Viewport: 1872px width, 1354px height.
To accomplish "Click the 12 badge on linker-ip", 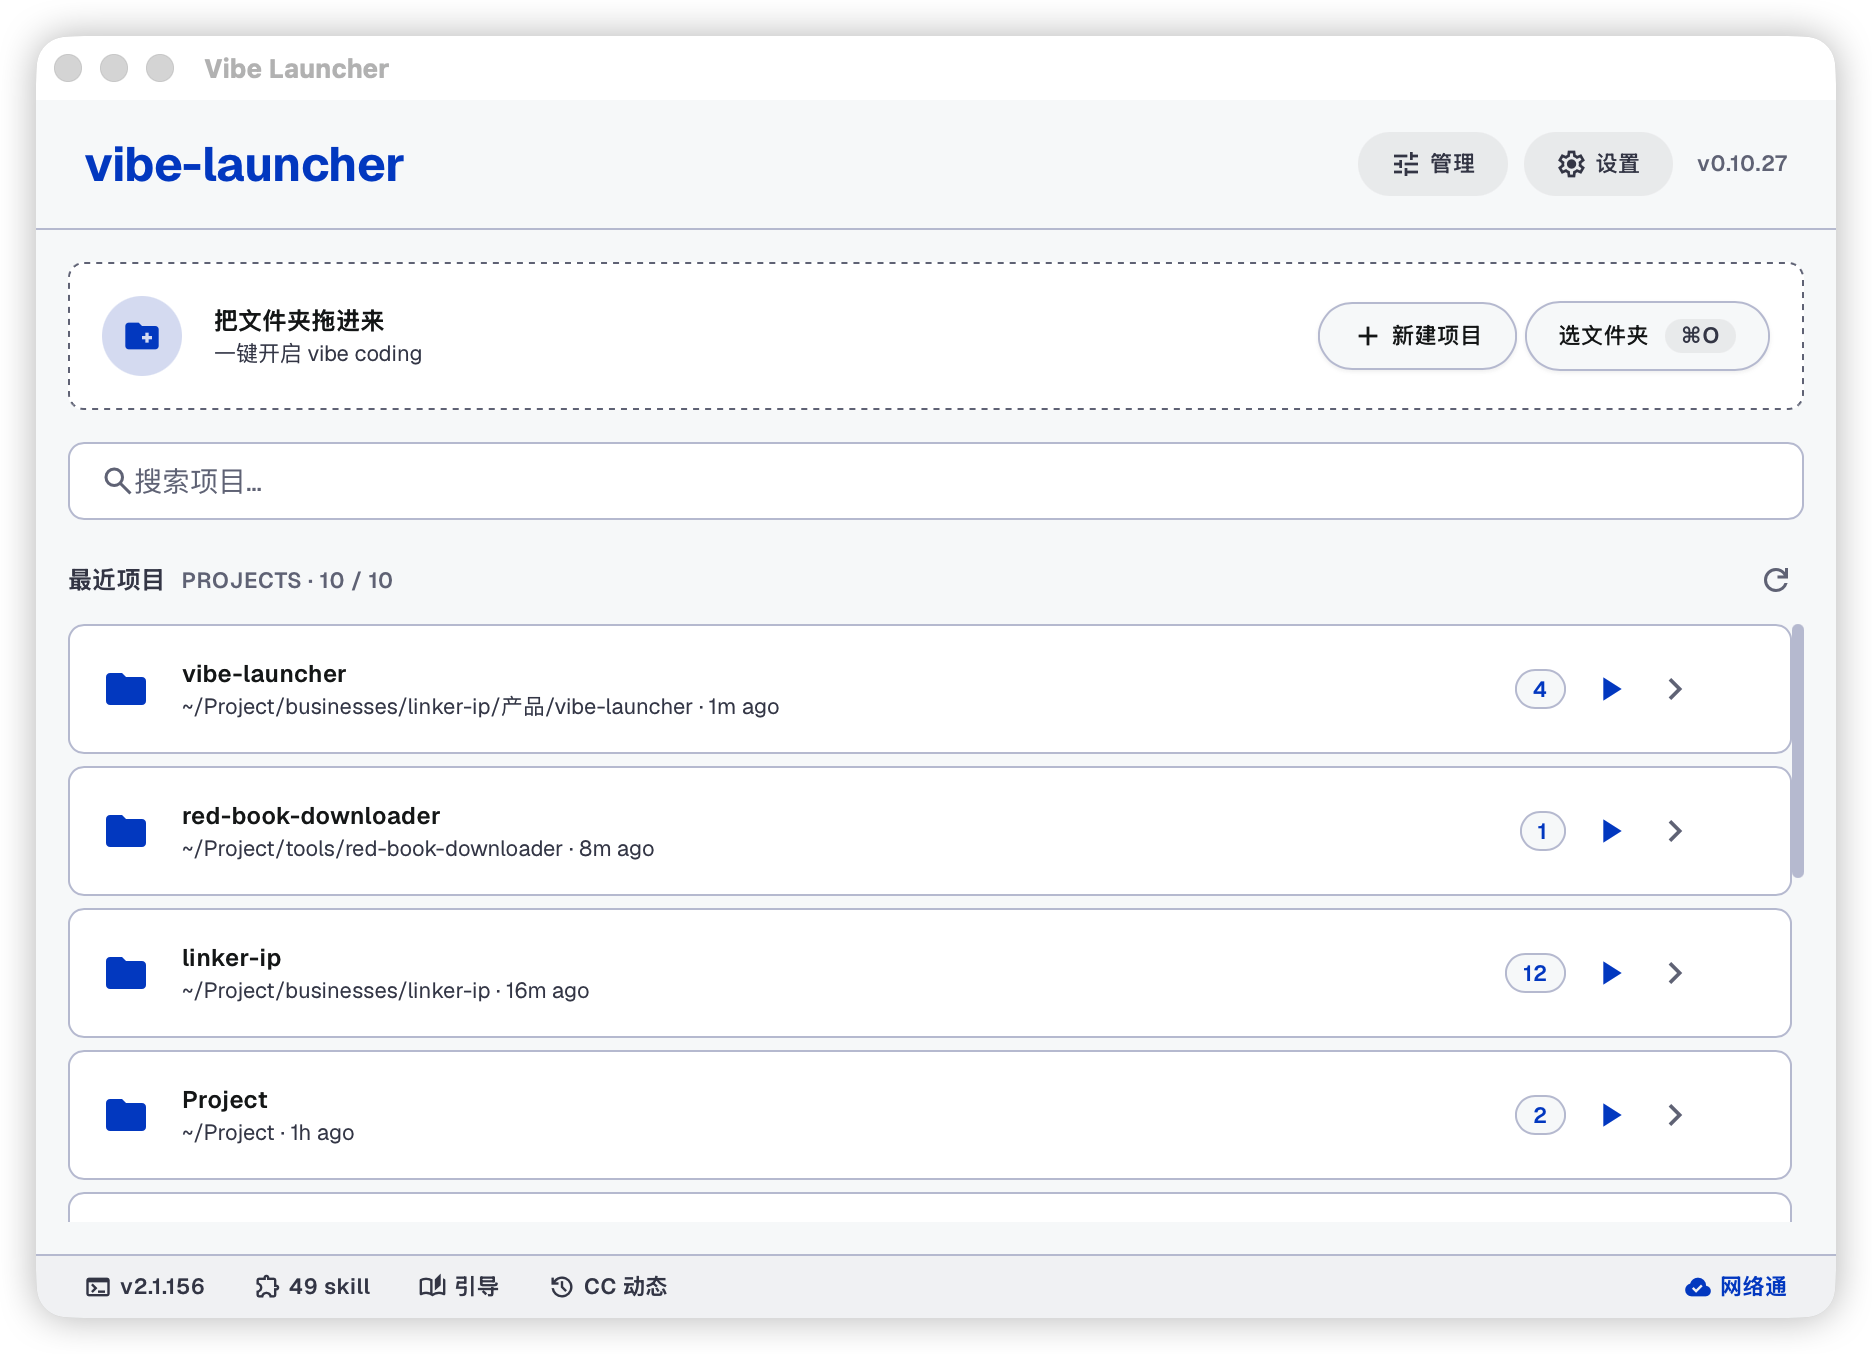I will [x=1535, y=973].
